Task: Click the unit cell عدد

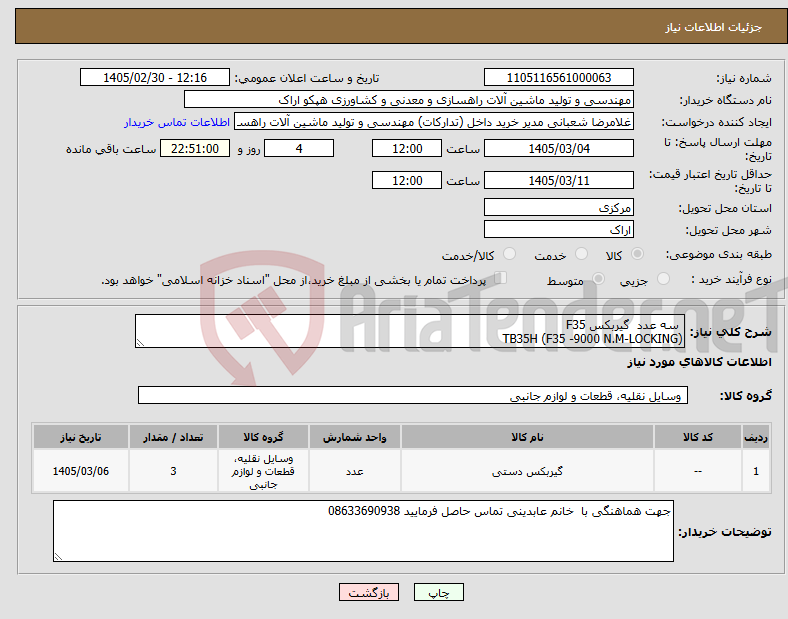Action: point(354,471)
